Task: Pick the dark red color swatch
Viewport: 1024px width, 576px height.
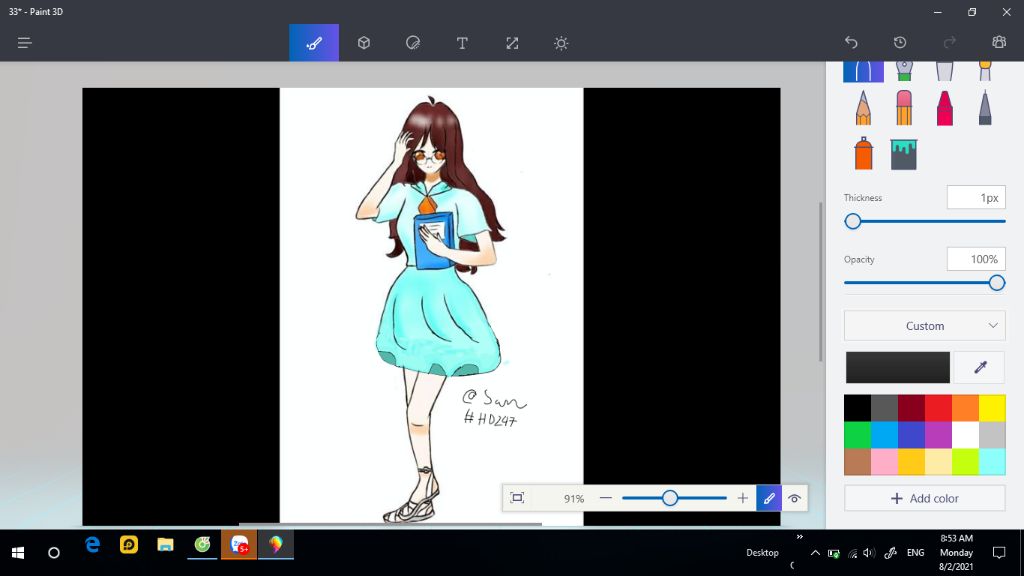Action: point(911,408)
